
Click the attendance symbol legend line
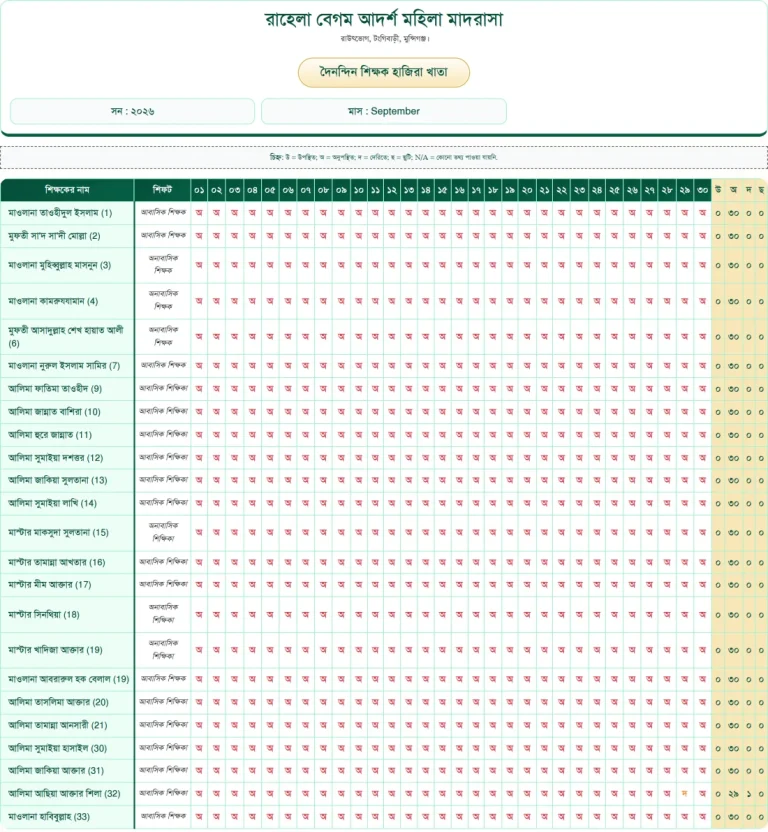384,157
